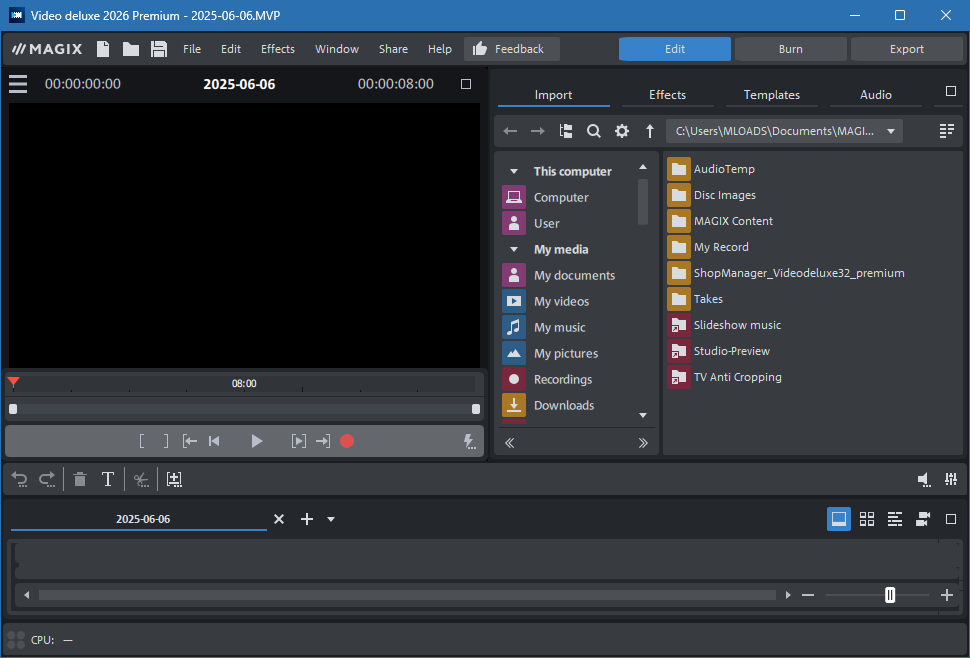The height and width of the screenshot is (658, 970).
Task: Open the Share menu
Action: [393, 49]
